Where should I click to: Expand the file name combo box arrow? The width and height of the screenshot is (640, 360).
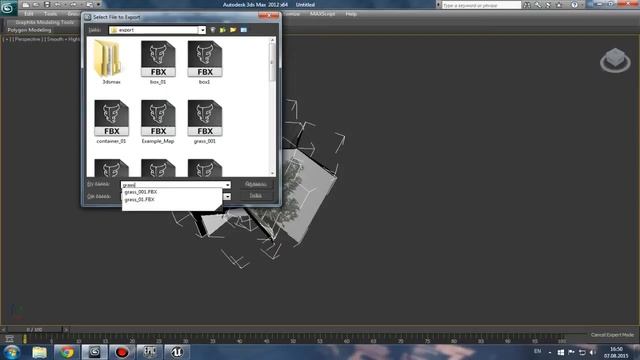(x=228, y=184)
